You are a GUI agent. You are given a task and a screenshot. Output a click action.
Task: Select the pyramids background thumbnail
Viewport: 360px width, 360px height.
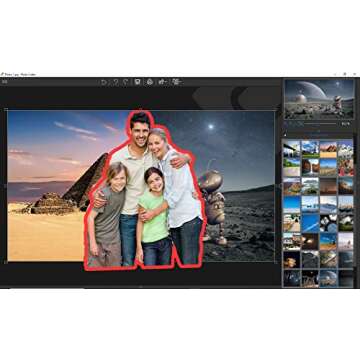pos(328,149)
